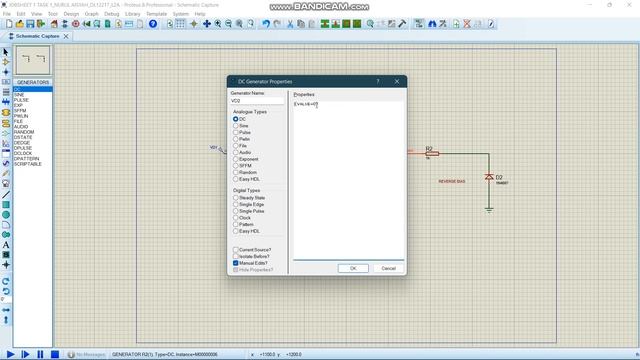Click the Home house icon in the toolbar
This screenshot has width=640, height=360.
(x=54, y=24)
